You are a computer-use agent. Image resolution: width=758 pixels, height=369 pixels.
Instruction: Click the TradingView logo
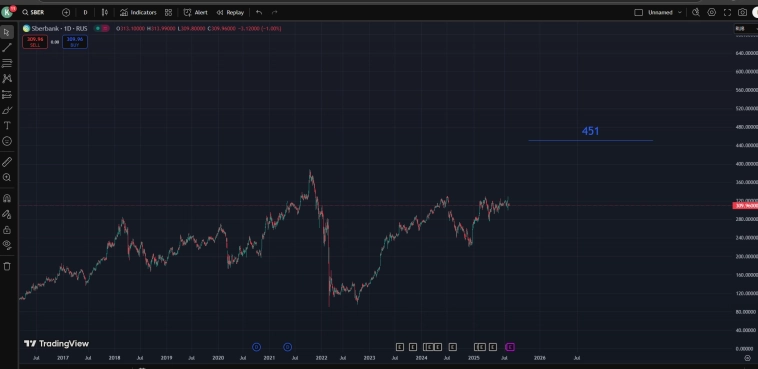(x=56, y=344)
